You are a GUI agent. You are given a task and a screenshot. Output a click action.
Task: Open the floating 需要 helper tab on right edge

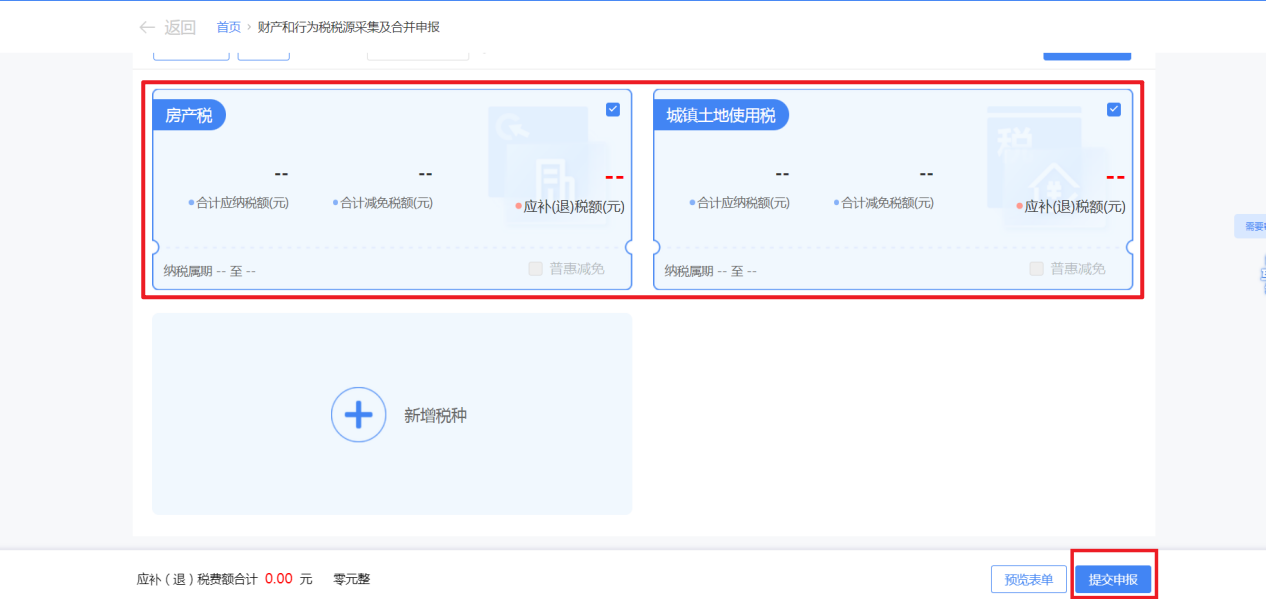tap(1252, 227)
